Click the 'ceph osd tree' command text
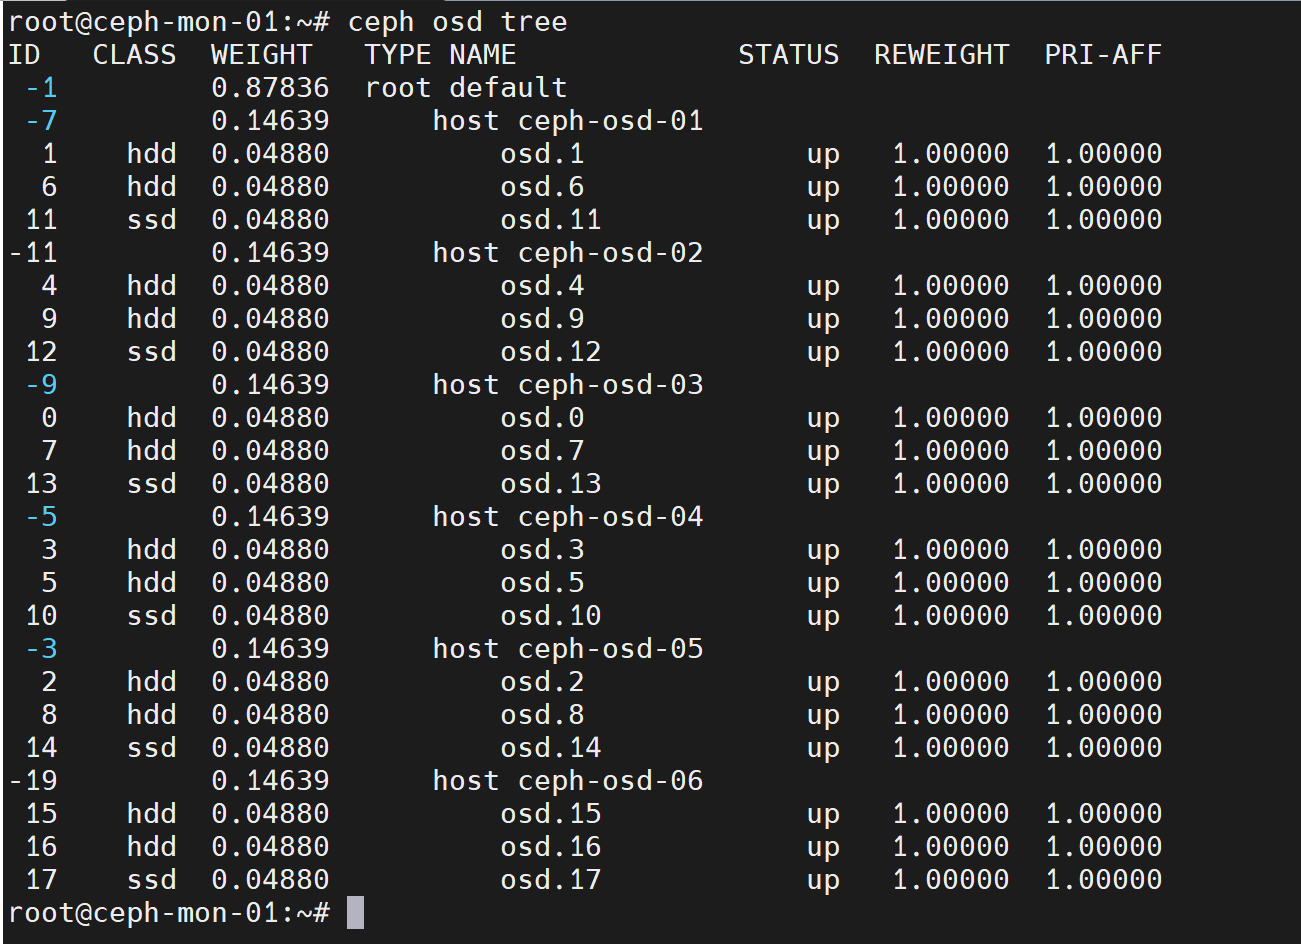The image size is (1301, 944). click(x=457, y=21)
